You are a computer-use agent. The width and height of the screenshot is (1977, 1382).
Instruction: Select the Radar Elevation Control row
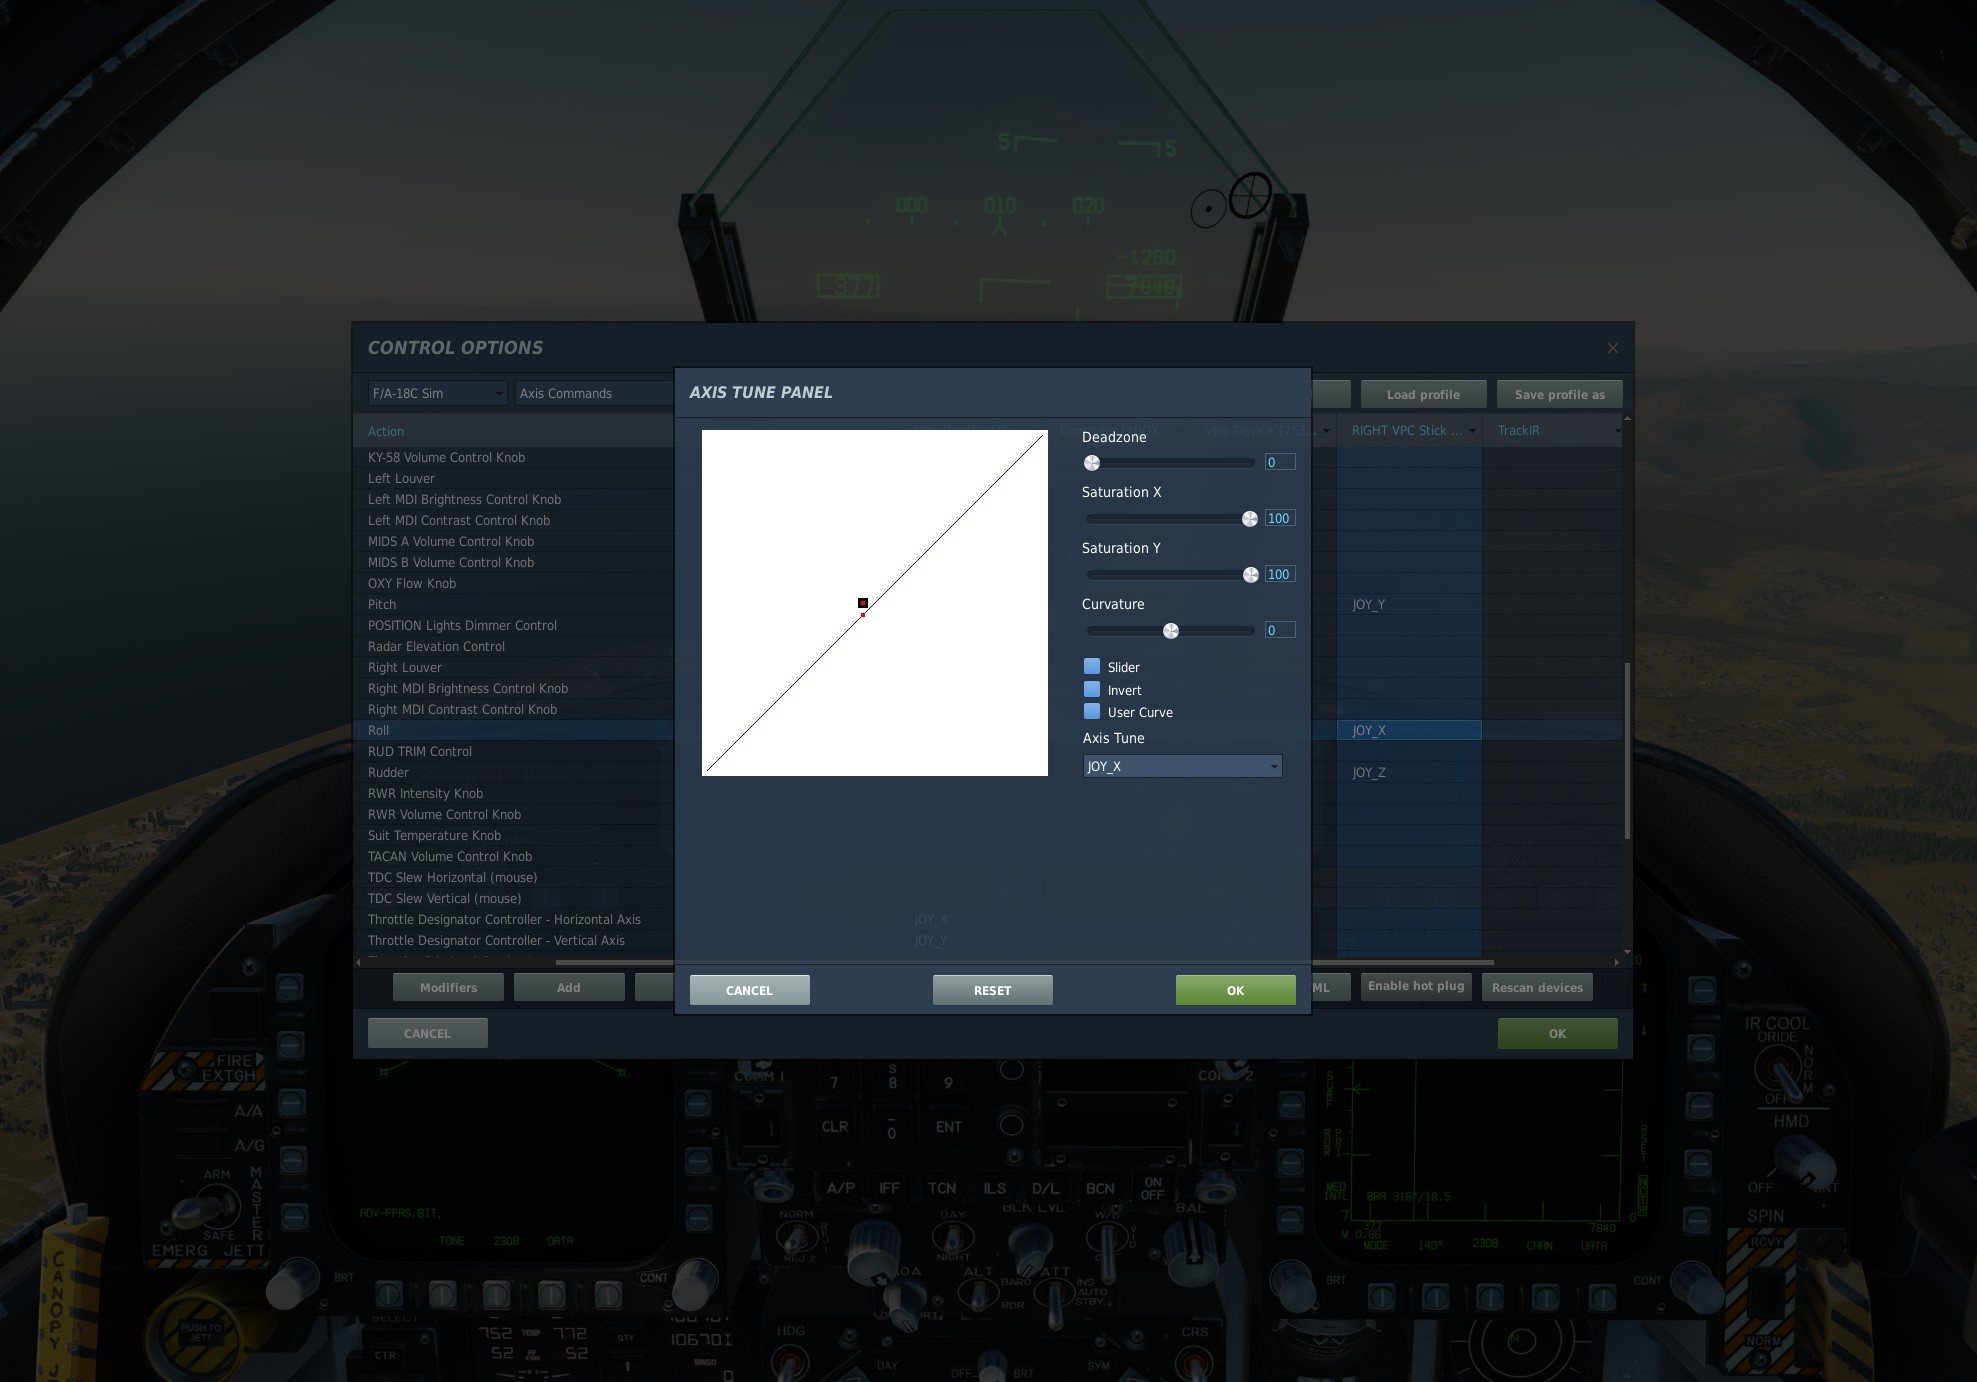click(x=514, y=646)
